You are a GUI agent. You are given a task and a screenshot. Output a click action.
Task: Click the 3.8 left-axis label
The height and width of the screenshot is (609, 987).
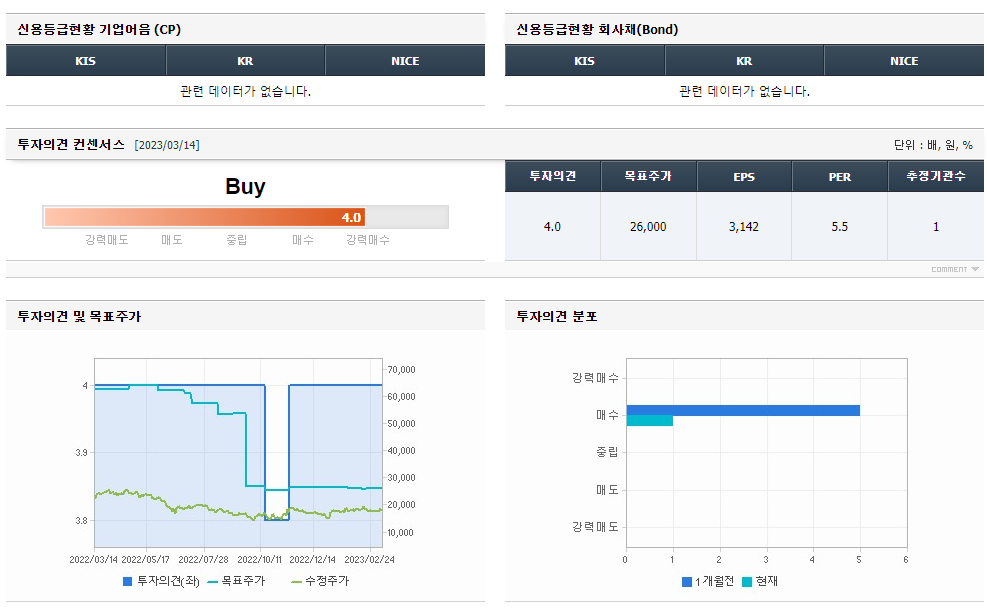click(x=82, y=521)
